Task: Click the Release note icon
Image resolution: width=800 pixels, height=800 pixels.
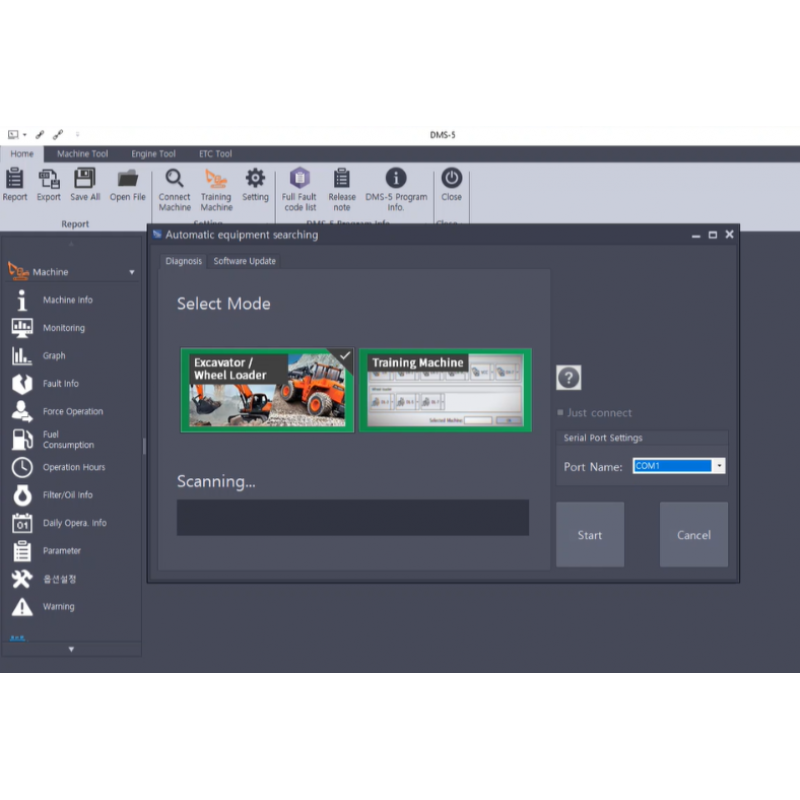Action: (342, 179)
